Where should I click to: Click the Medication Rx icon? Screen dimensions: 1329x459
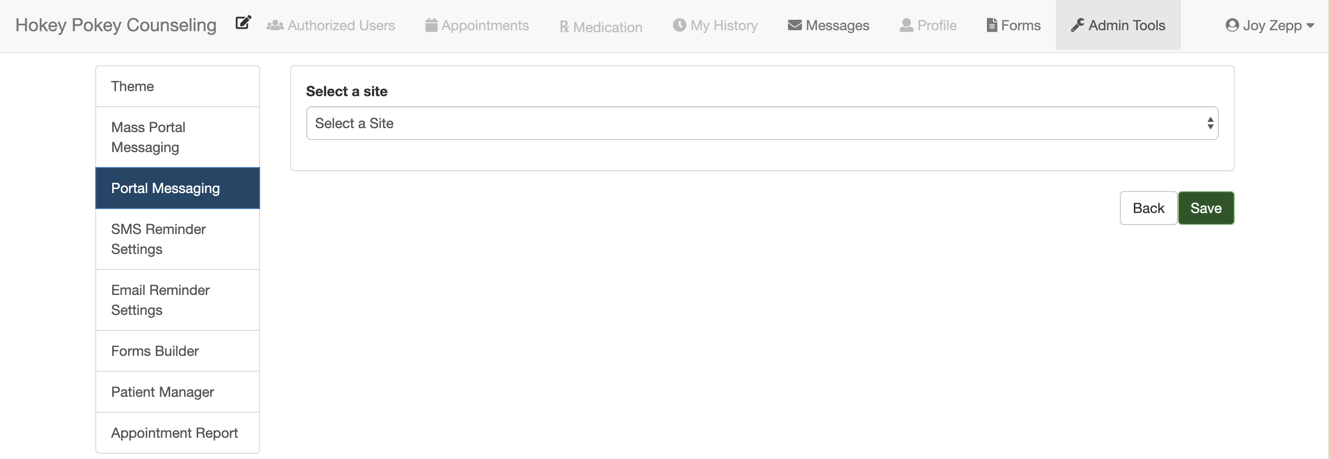coord(564,27)
